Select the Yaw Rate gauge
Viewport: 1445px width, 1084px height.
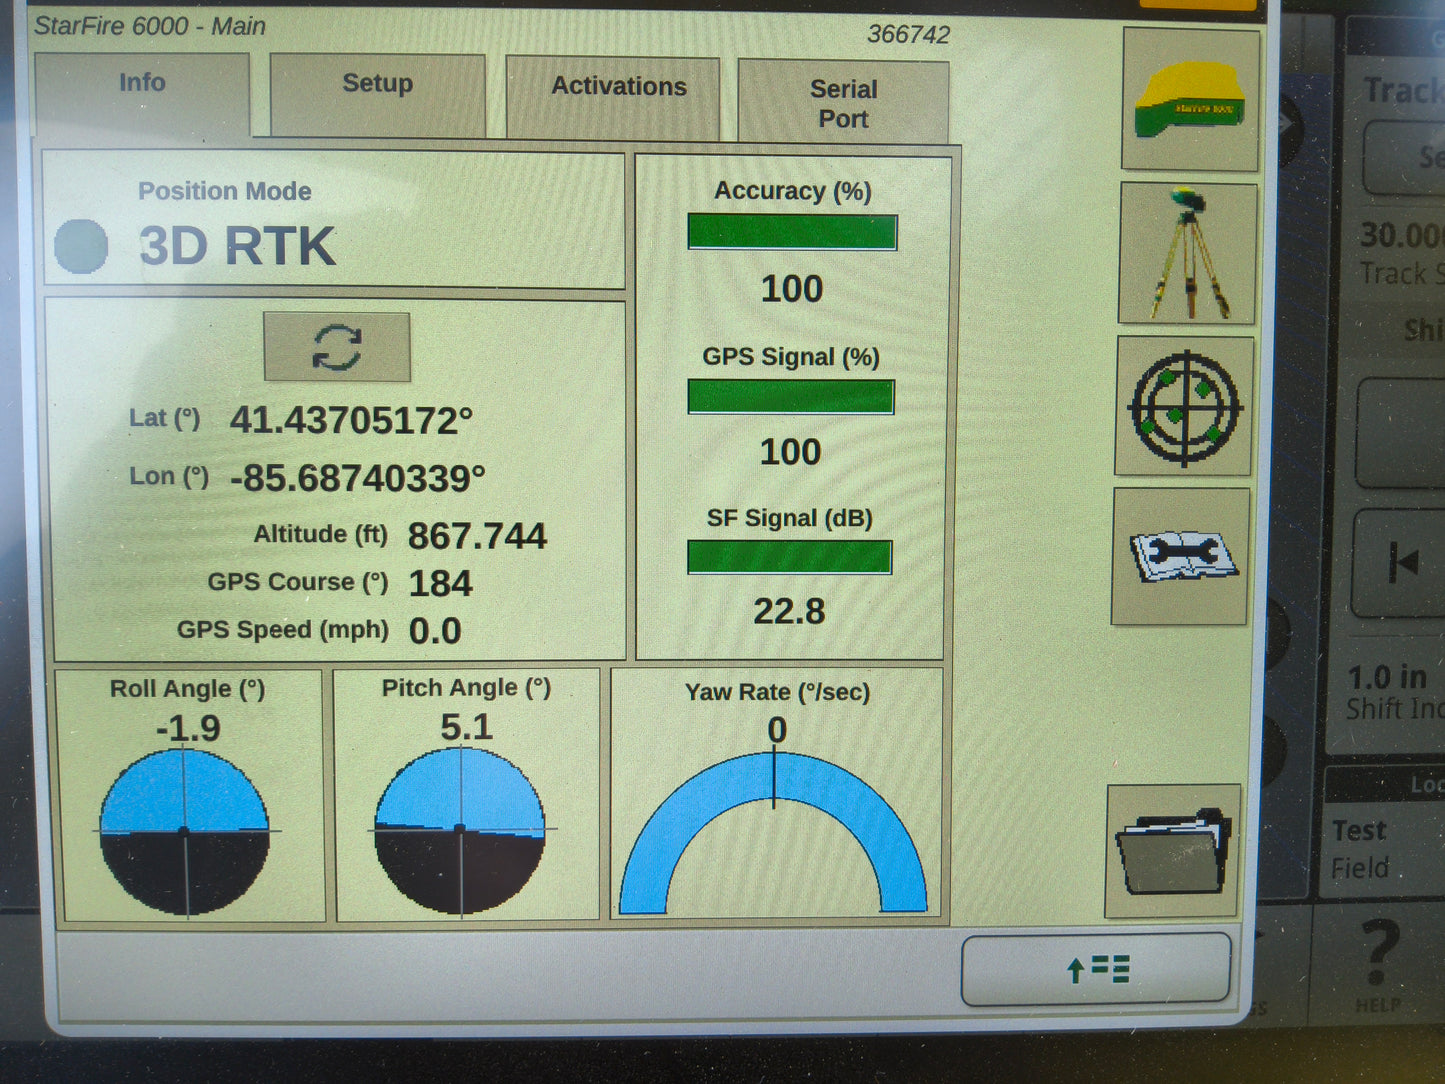point(777,810)
